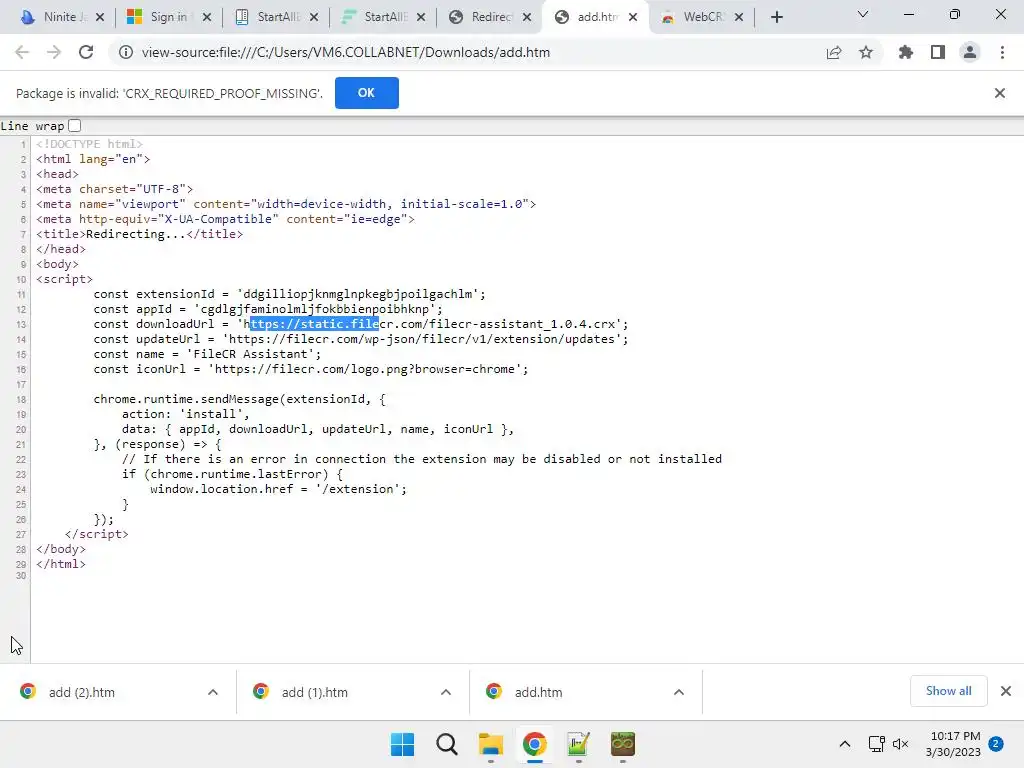Show all downloads
Image resolution: width=1024 pixels, height=768 pixels.
click(x=948, y=691)
